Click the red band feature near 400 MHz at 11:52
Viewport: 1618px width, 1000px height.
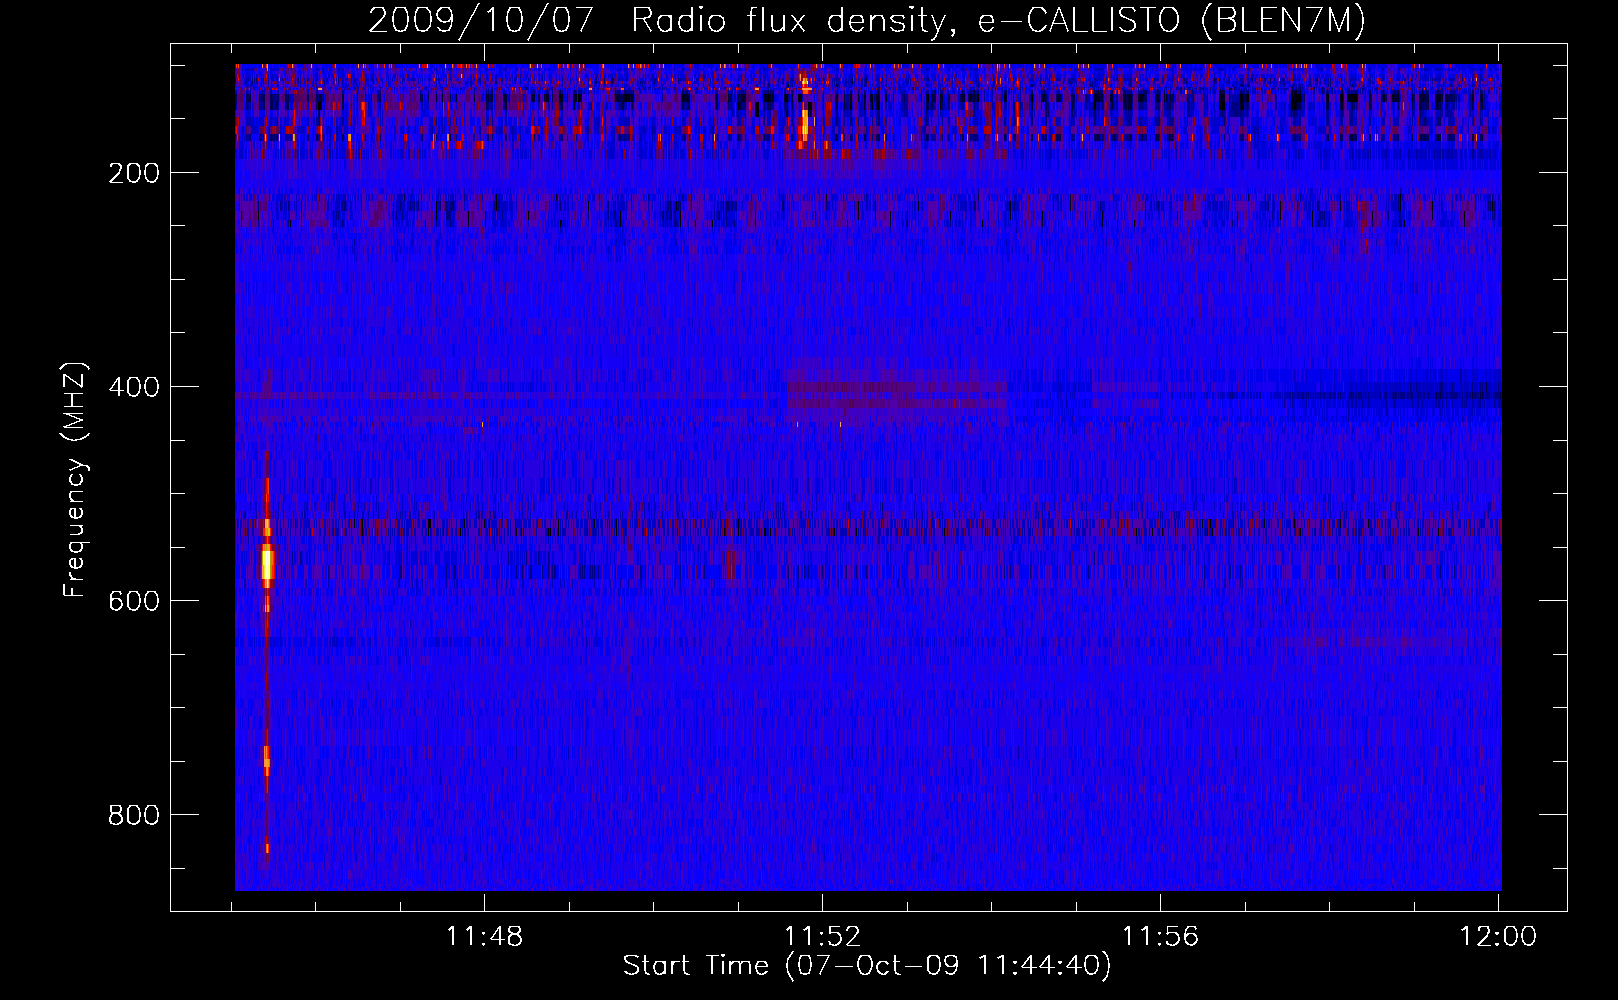(x=897, y=393)
